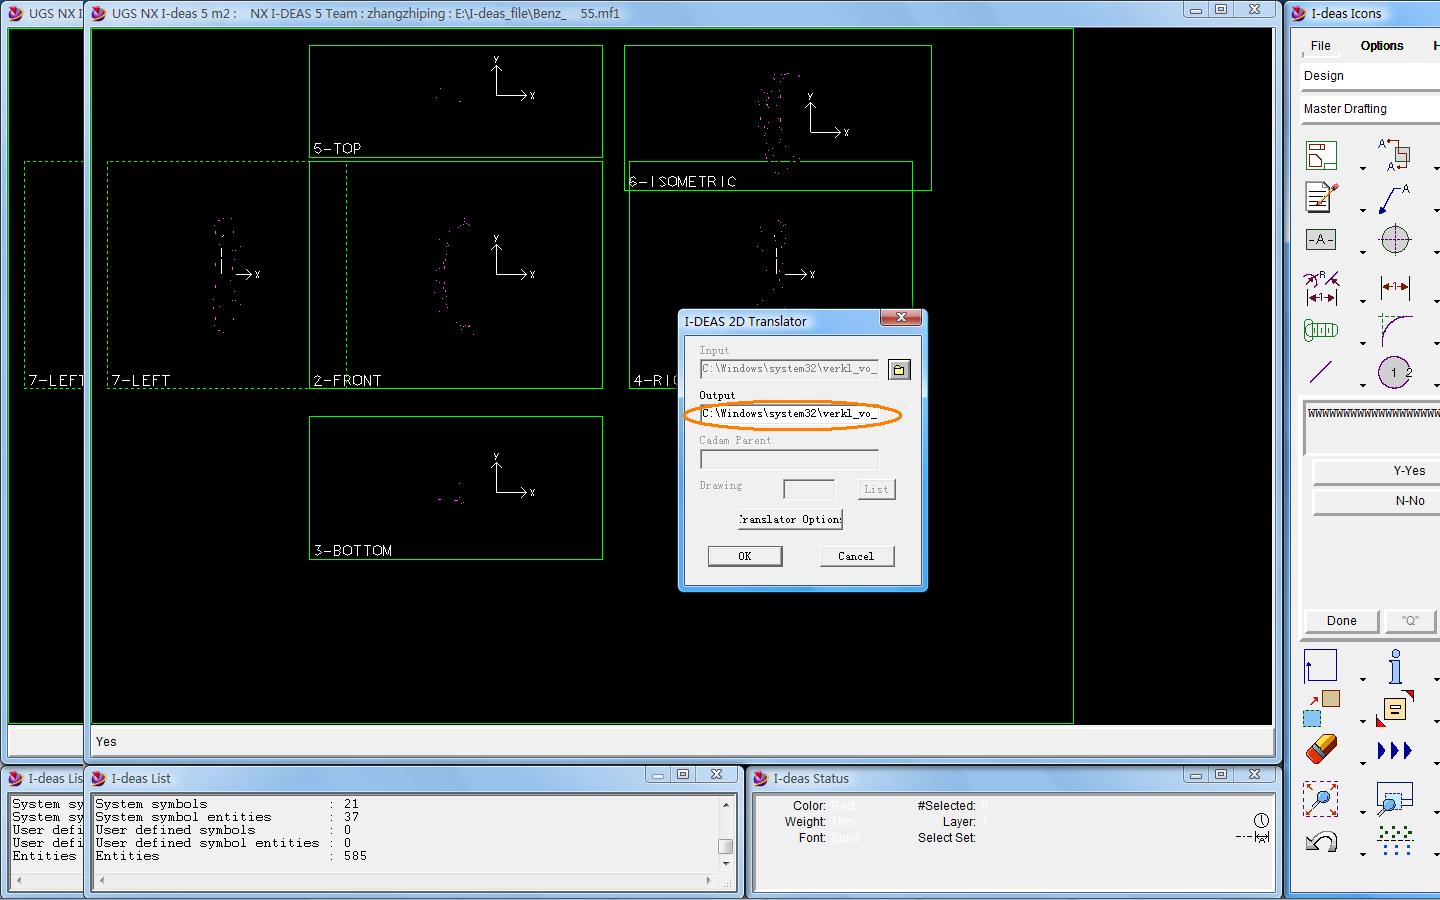Open Translator Options in the dialog
1440x900 pixels.
[790, 519]
